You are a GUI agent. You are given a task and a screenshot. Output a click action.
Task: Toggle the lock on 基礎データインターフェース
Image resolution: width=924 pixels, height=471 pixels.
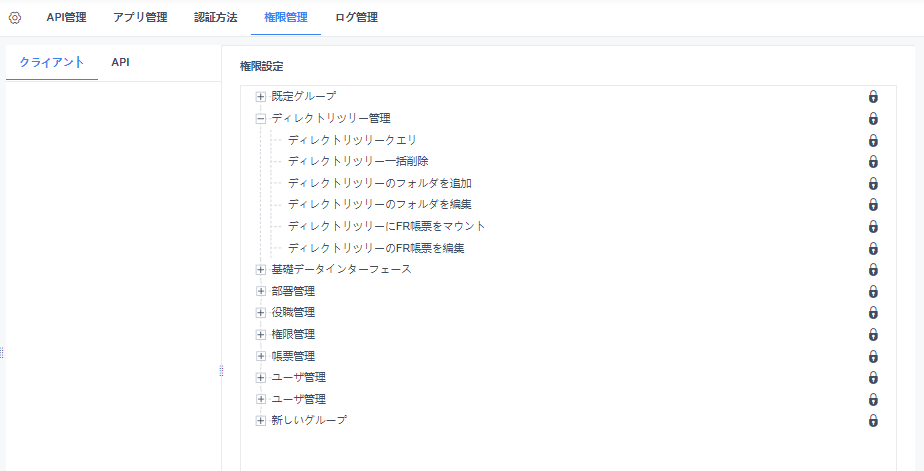click(x=873, y=269)
